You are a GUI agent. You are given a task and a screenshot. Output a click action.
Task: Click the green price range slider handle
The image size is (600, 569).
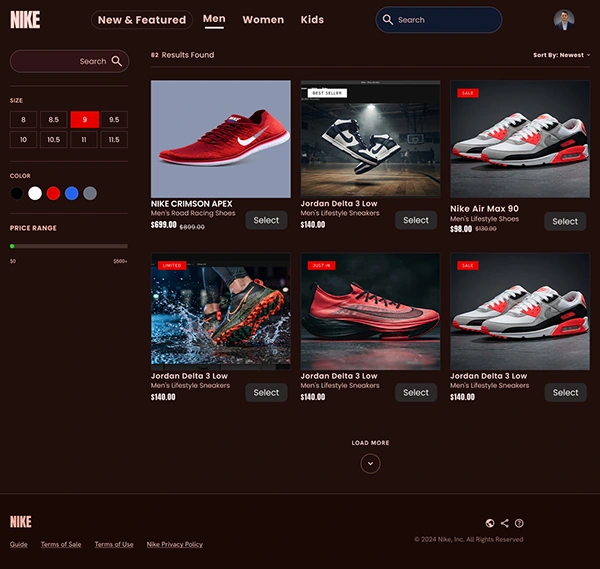click(x=12, y=246)
